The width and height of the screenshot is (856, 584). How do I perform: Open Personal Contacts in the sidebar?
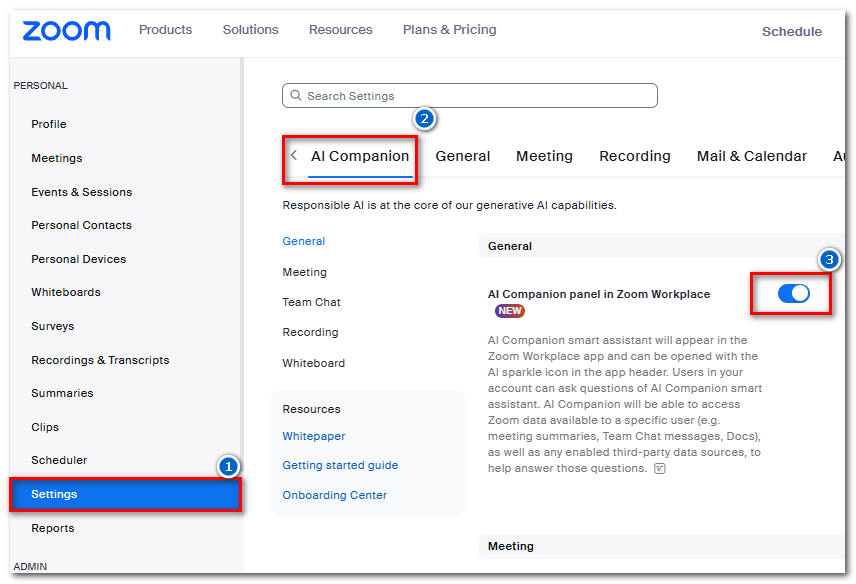click(x=81, y=225)
